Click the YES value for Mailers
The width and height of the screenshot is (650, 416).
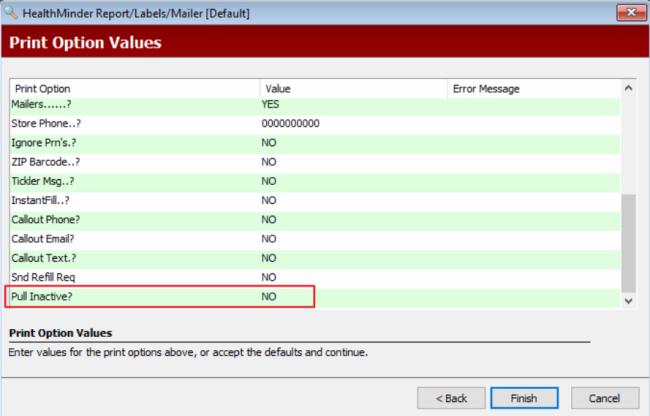point(270,104)
